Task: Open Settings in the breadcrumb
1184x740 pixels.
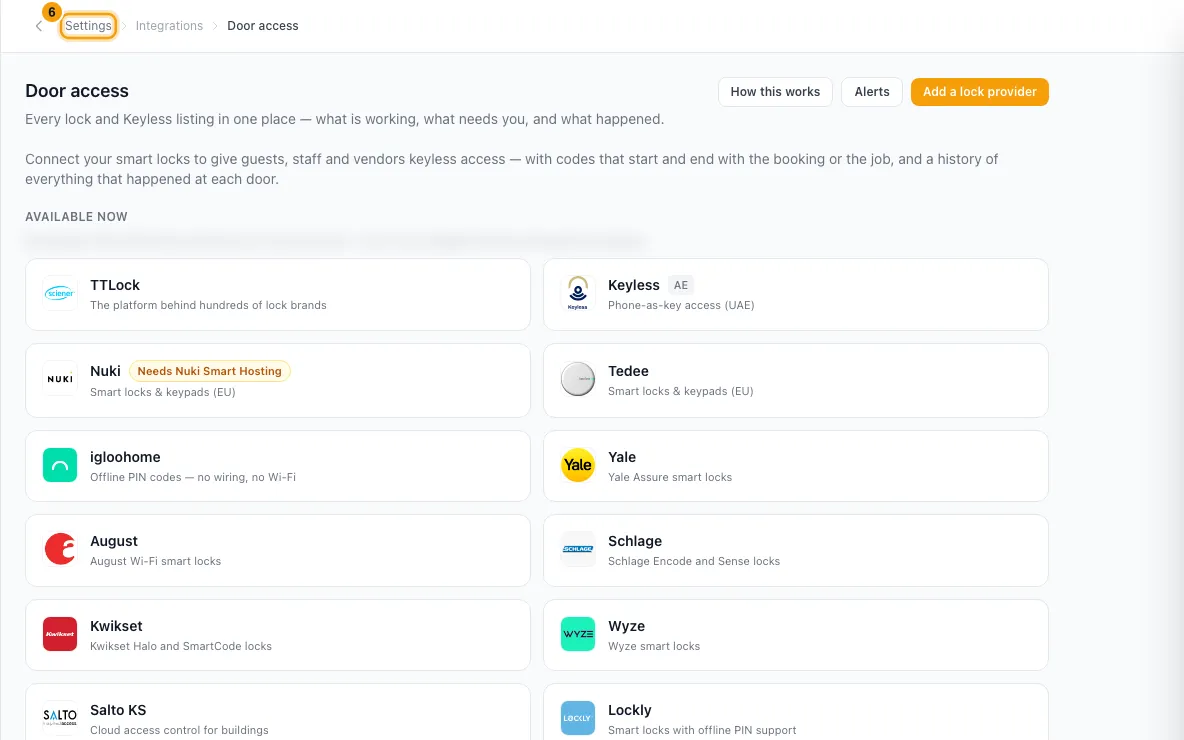Action: [x=88, y=26]
